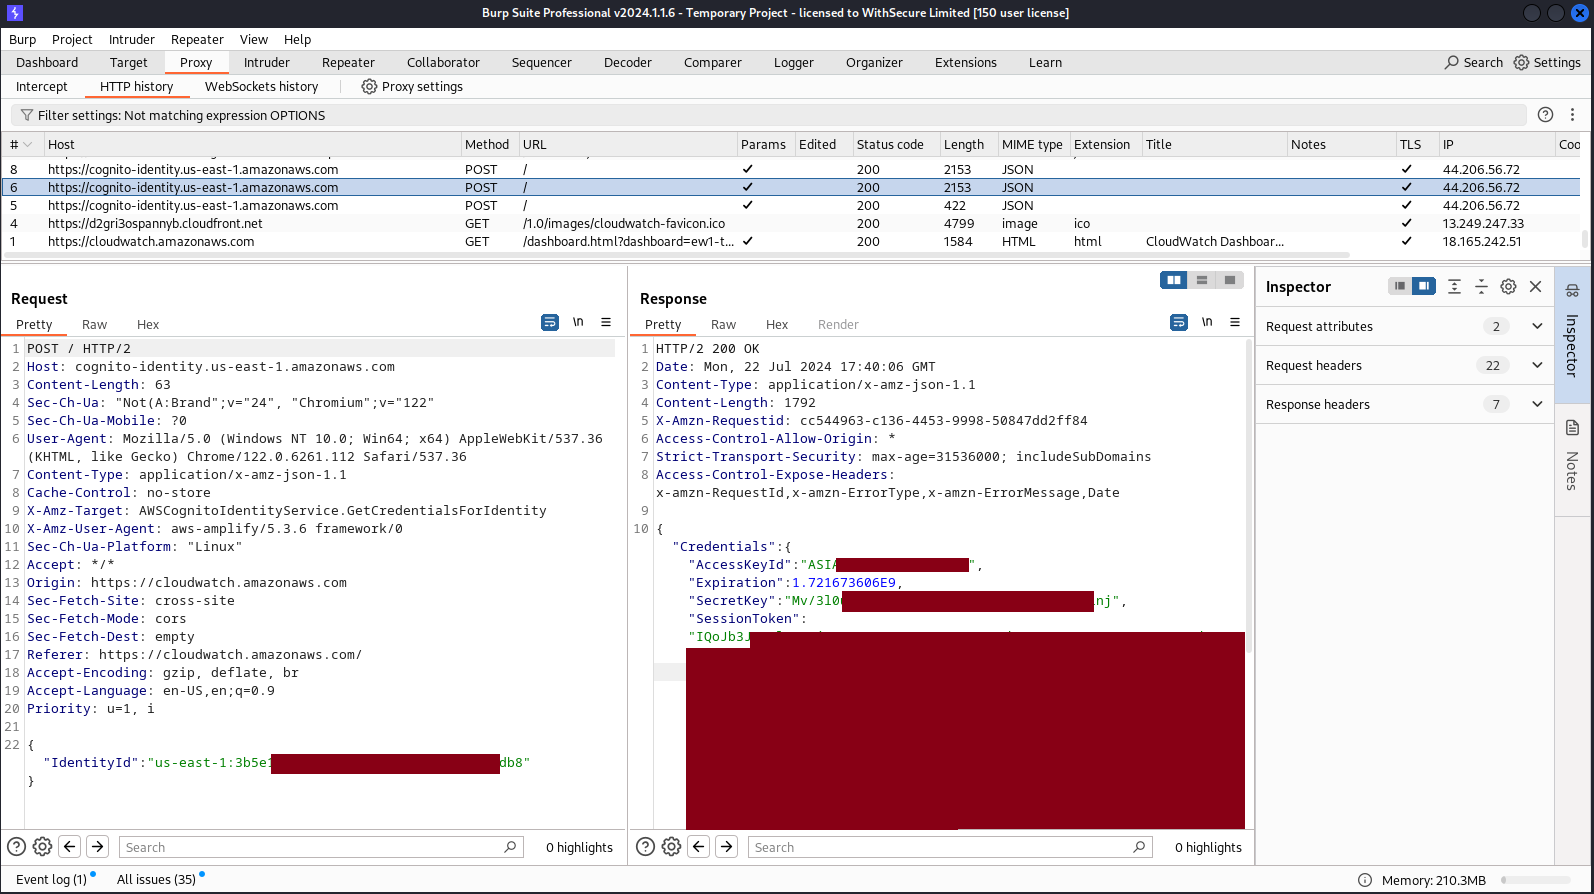Image resolution: width=1594 pixels, height=894 pixels.
Task: Open the Collaborator tab
Action: tap(443, 62)
